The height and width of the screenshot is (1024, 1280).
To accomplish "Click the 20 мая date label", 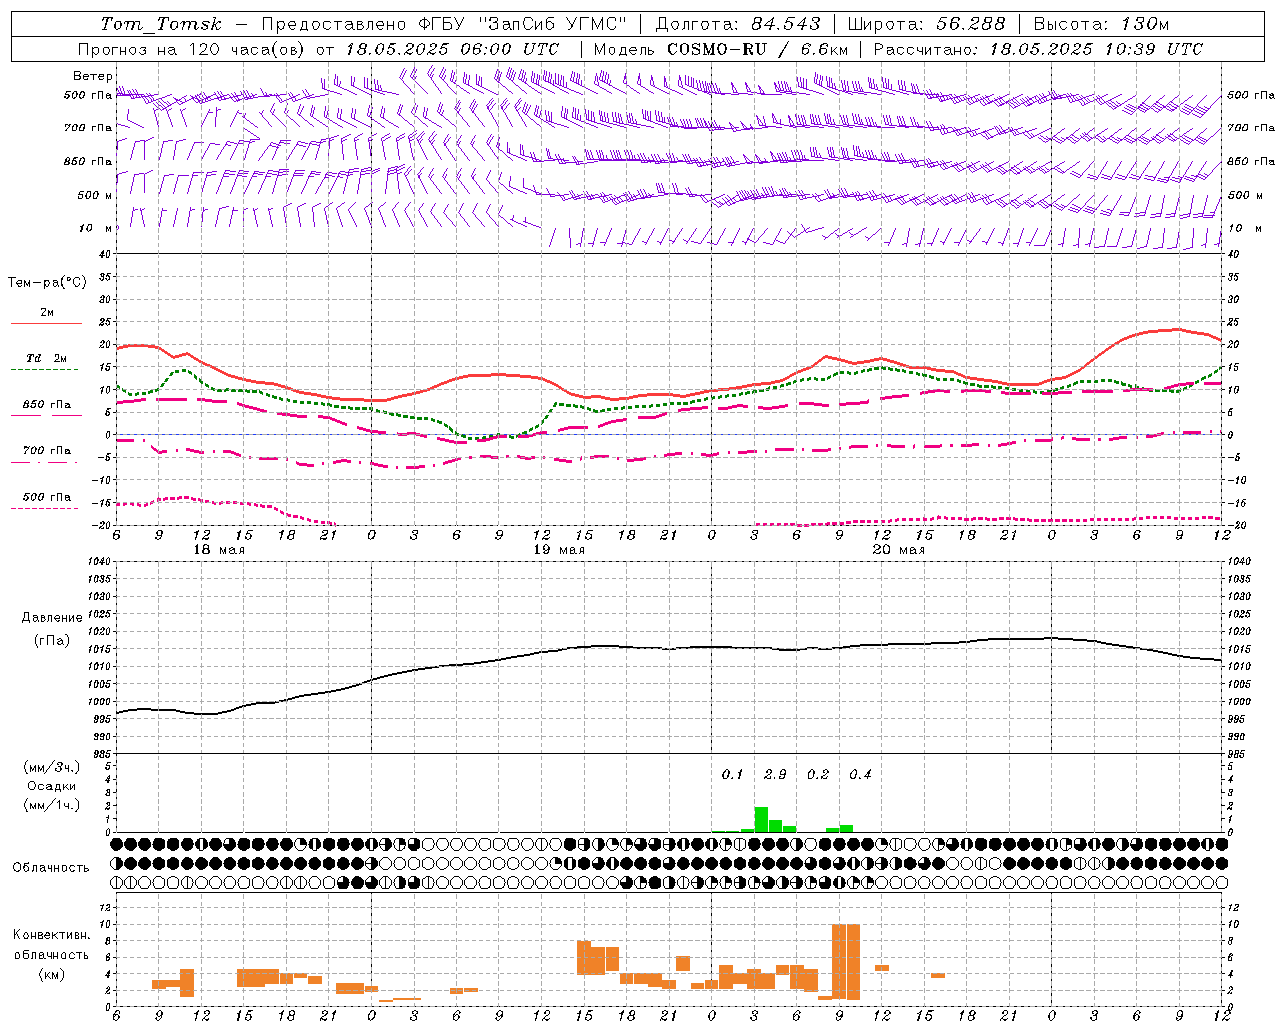I will [x=899, y=550].
